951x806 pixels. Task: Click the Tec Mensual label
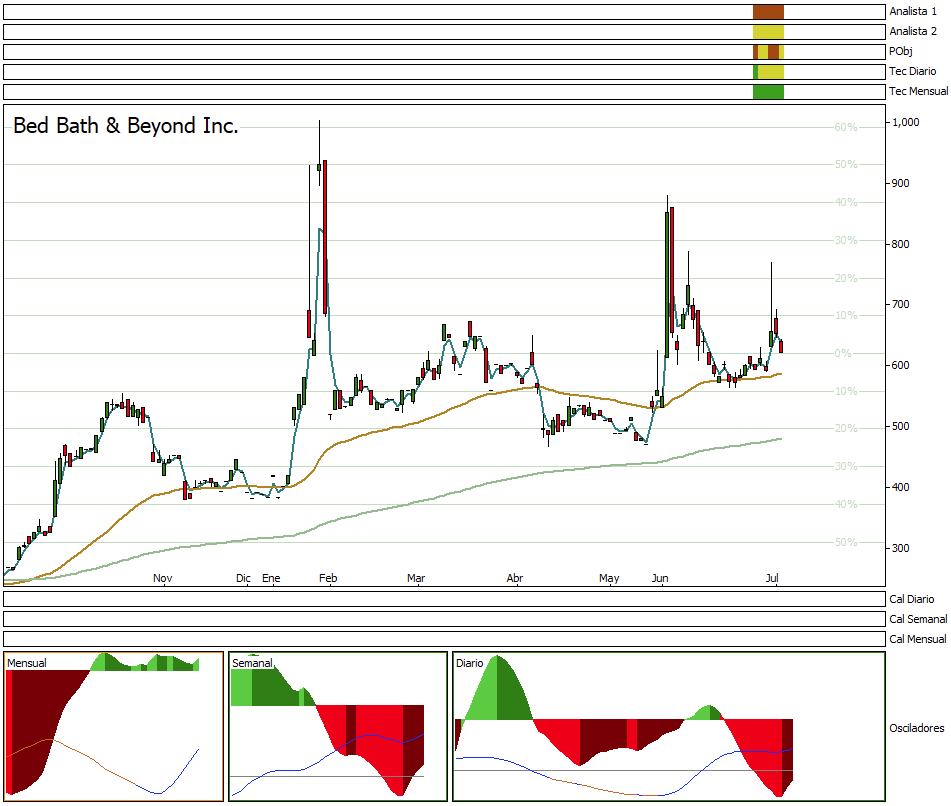tap(918, 91)
